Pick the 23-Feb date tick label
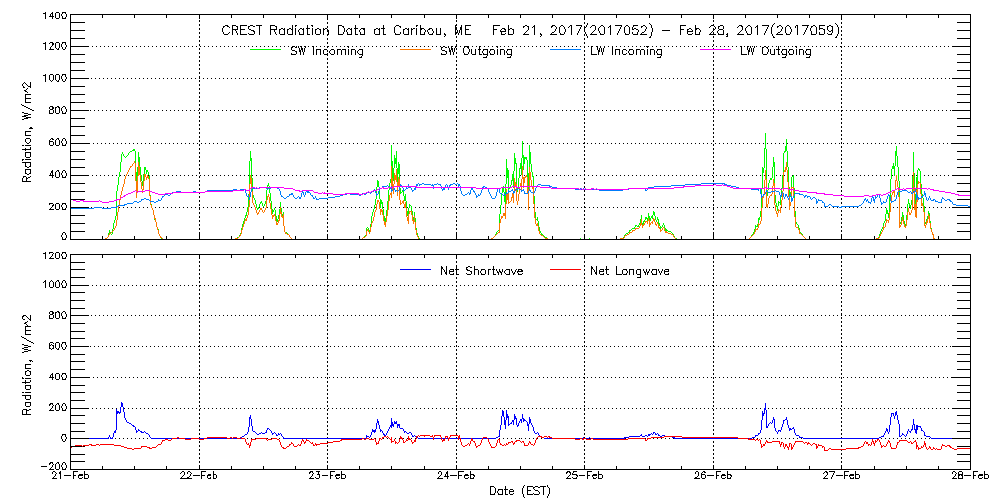Viewport: 1000px width, 500px height. (328, 478)
